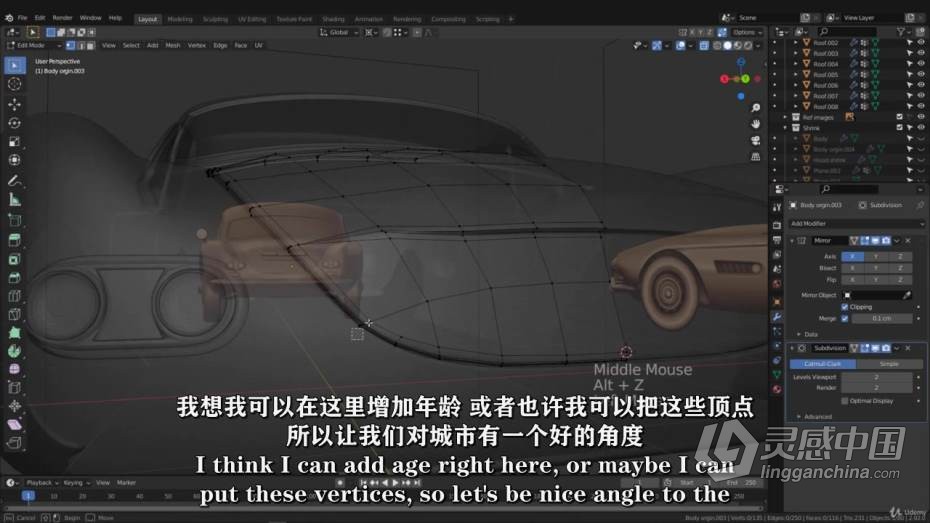Select the Smooth tool
The width and height of the screenshot is (930, 523).
point(15,369)
